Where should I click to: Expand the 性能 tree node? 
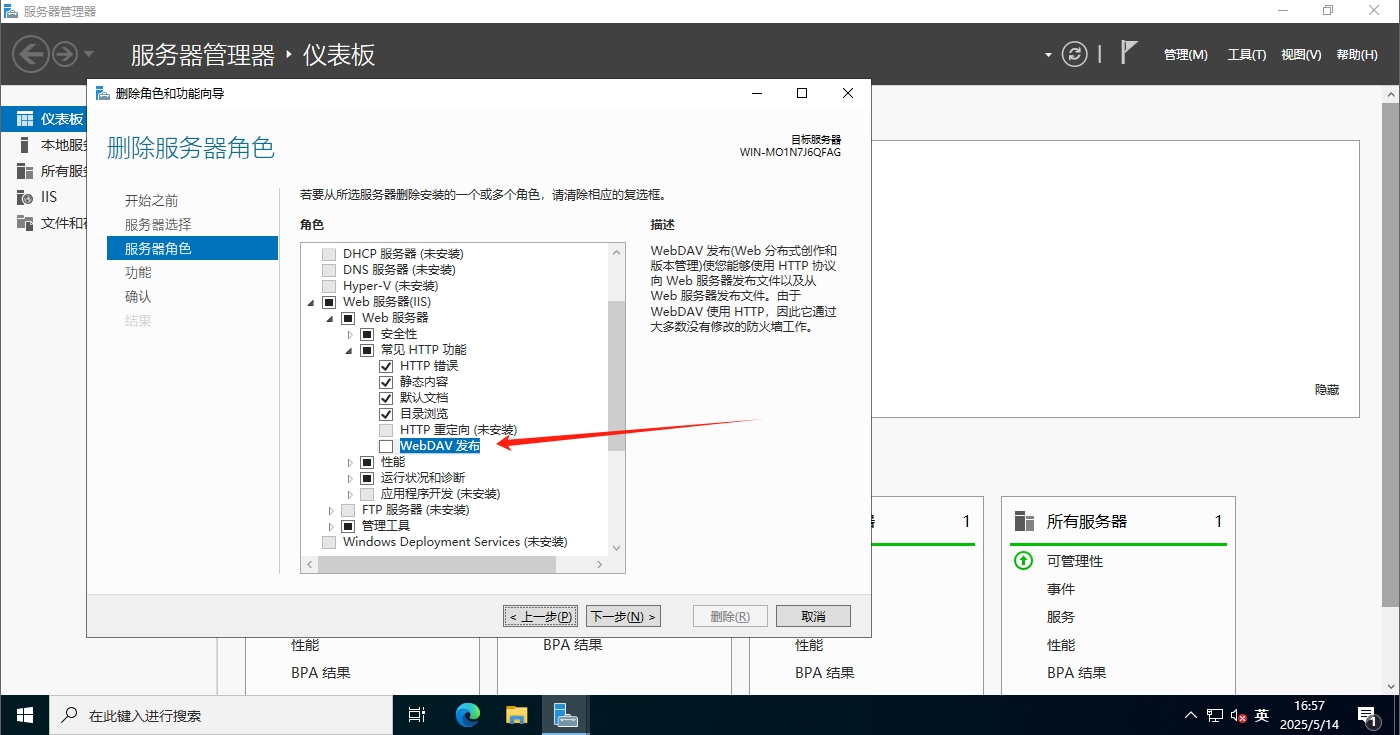pos(350,462)
